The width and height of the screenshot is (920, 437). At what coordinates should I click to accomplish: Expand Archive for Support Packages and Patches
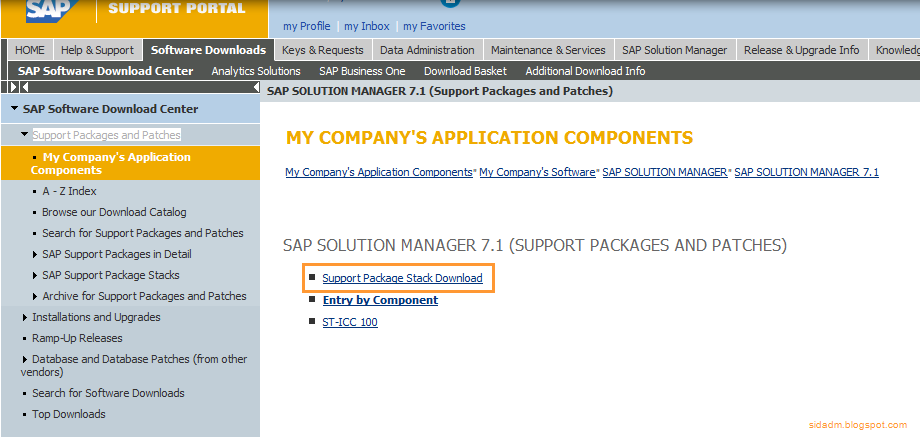click(x=35, y=296)
